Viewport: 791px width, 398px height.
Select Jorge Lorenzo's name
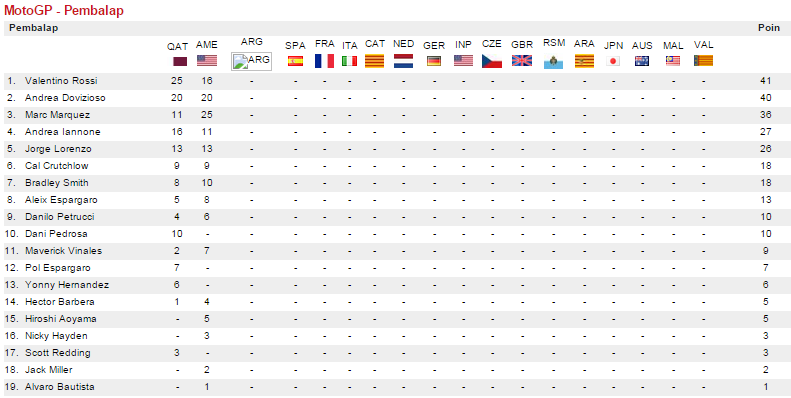[x=58, y=149]
